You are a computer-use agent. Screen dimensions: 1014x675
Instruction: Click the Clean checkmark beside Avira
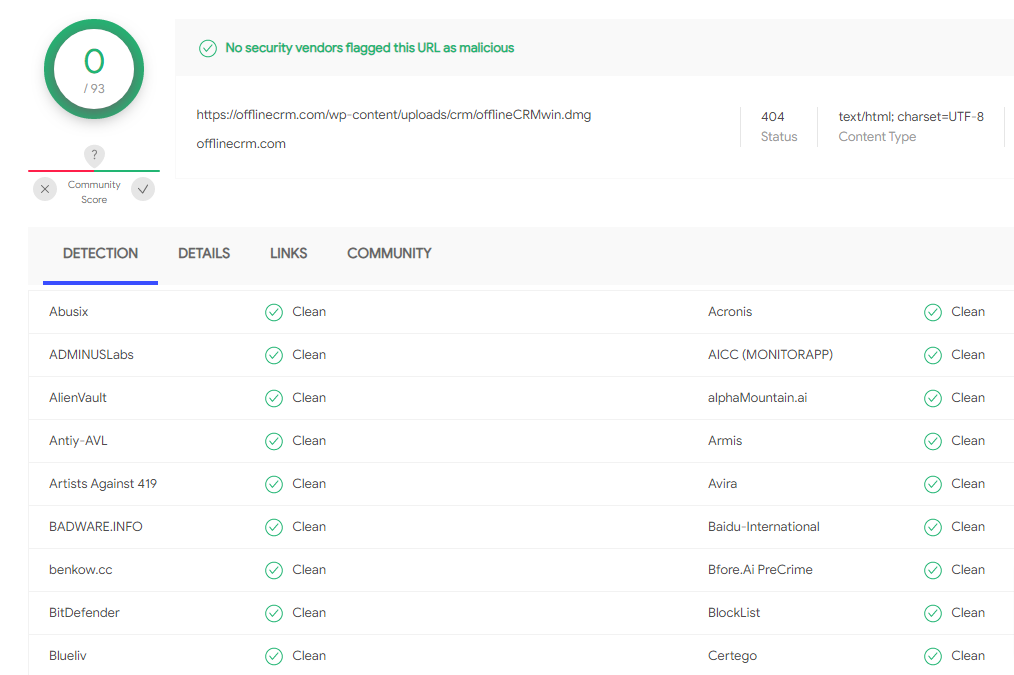(932, 483)
